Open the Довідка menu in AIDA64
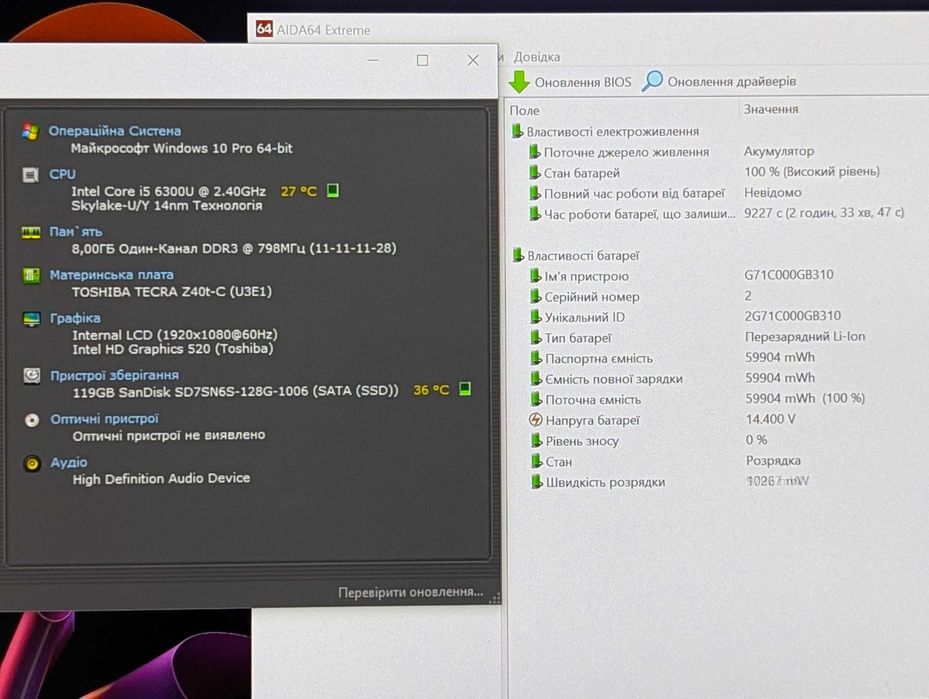929x699 pixels. (x=537, y=57)
